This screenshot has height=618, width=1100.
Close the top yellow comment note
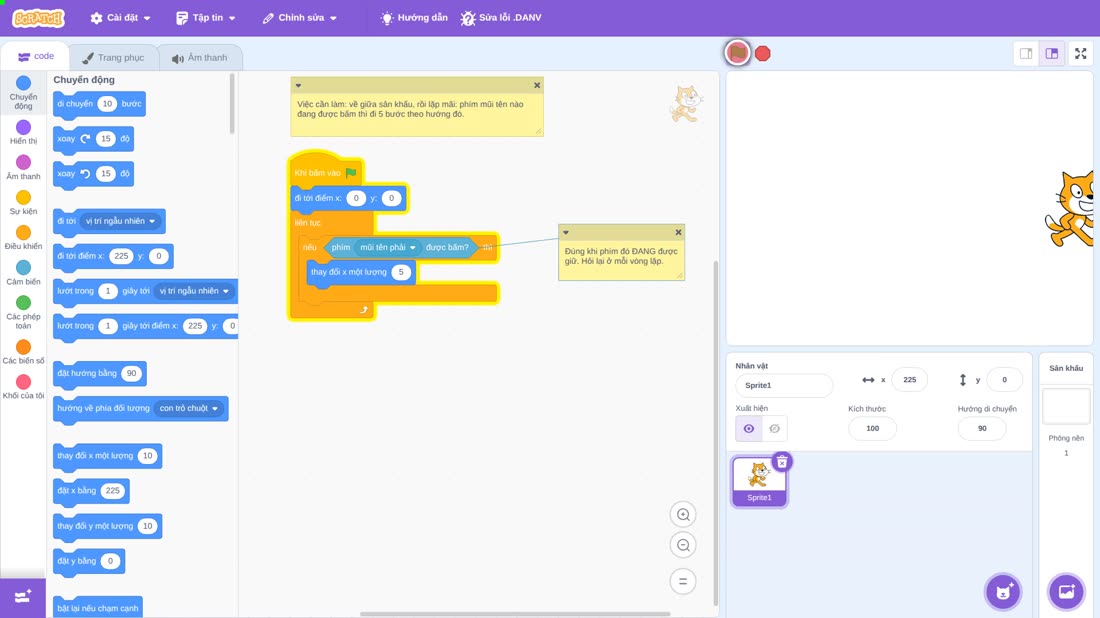pos(537,86)
